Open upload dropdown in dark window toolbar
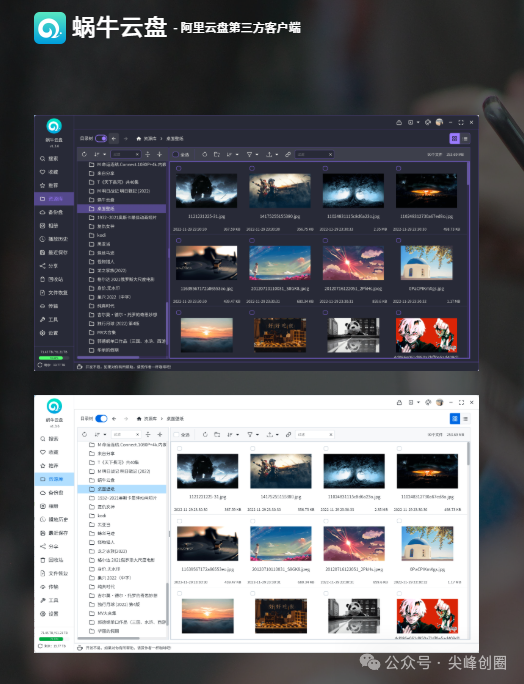This screenshot has width=524, height=684. [x=272, y=154]
